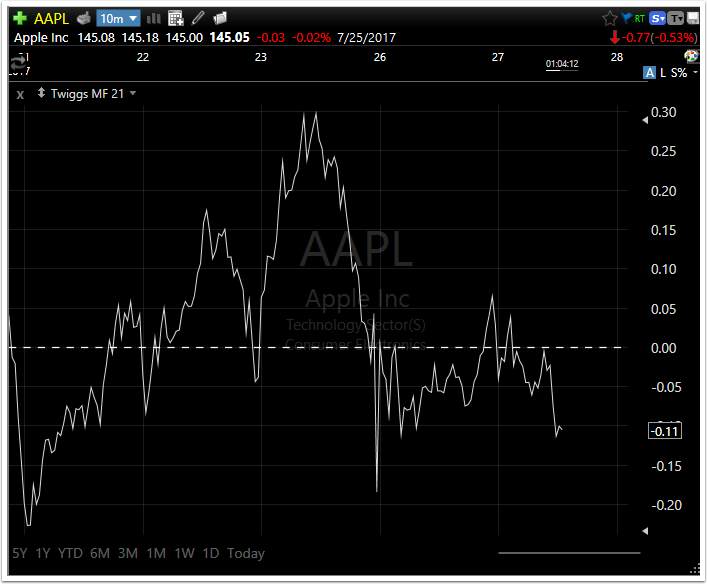
Task: Click the green plus add-symbol icon
Action: coord(19,18)
